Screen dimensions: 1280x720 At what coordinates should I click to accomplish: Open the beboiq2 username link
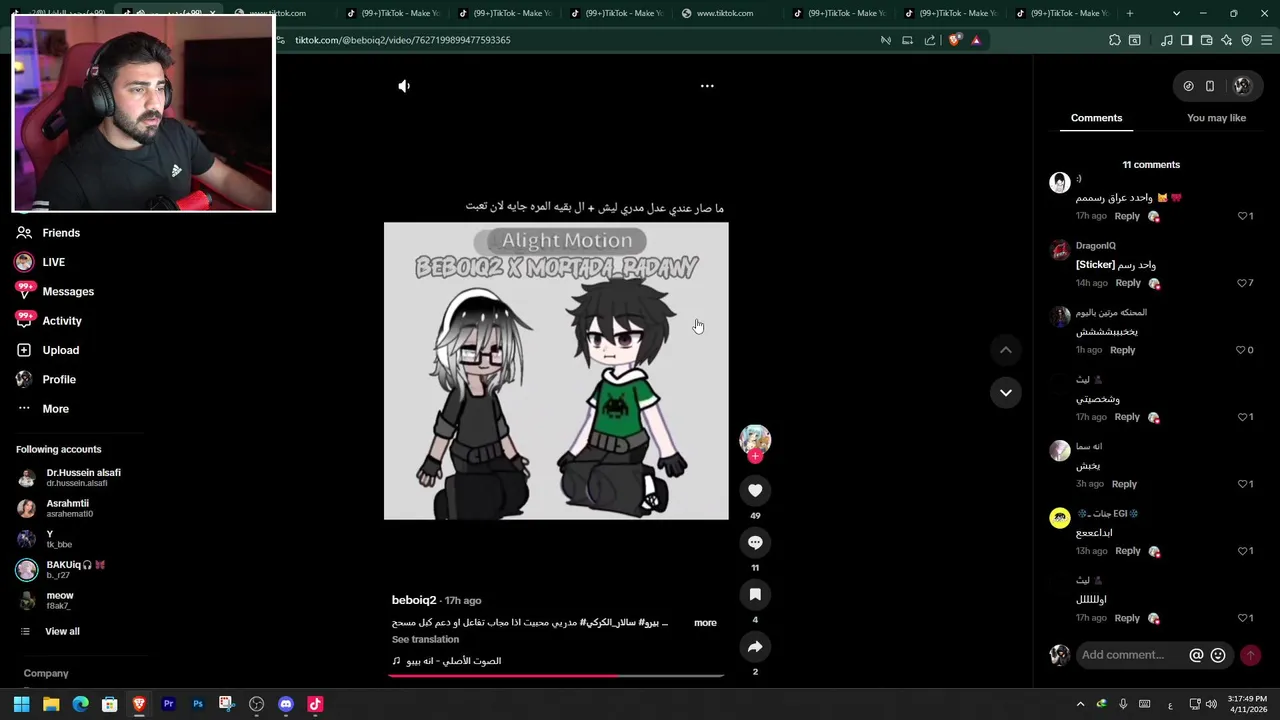414,600
